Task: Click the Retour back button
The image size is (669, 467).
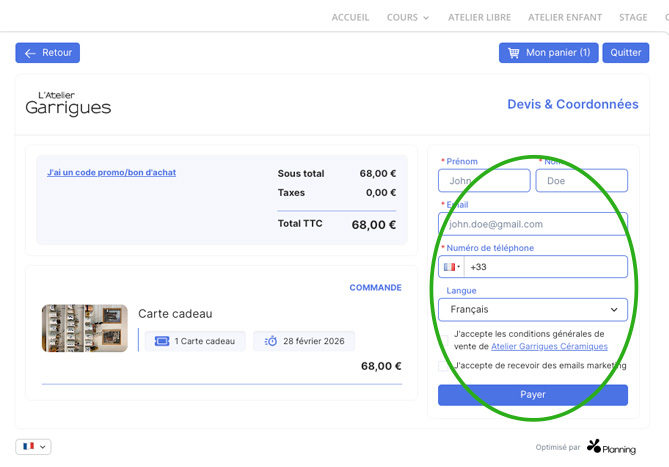Action: click(47, 53)
